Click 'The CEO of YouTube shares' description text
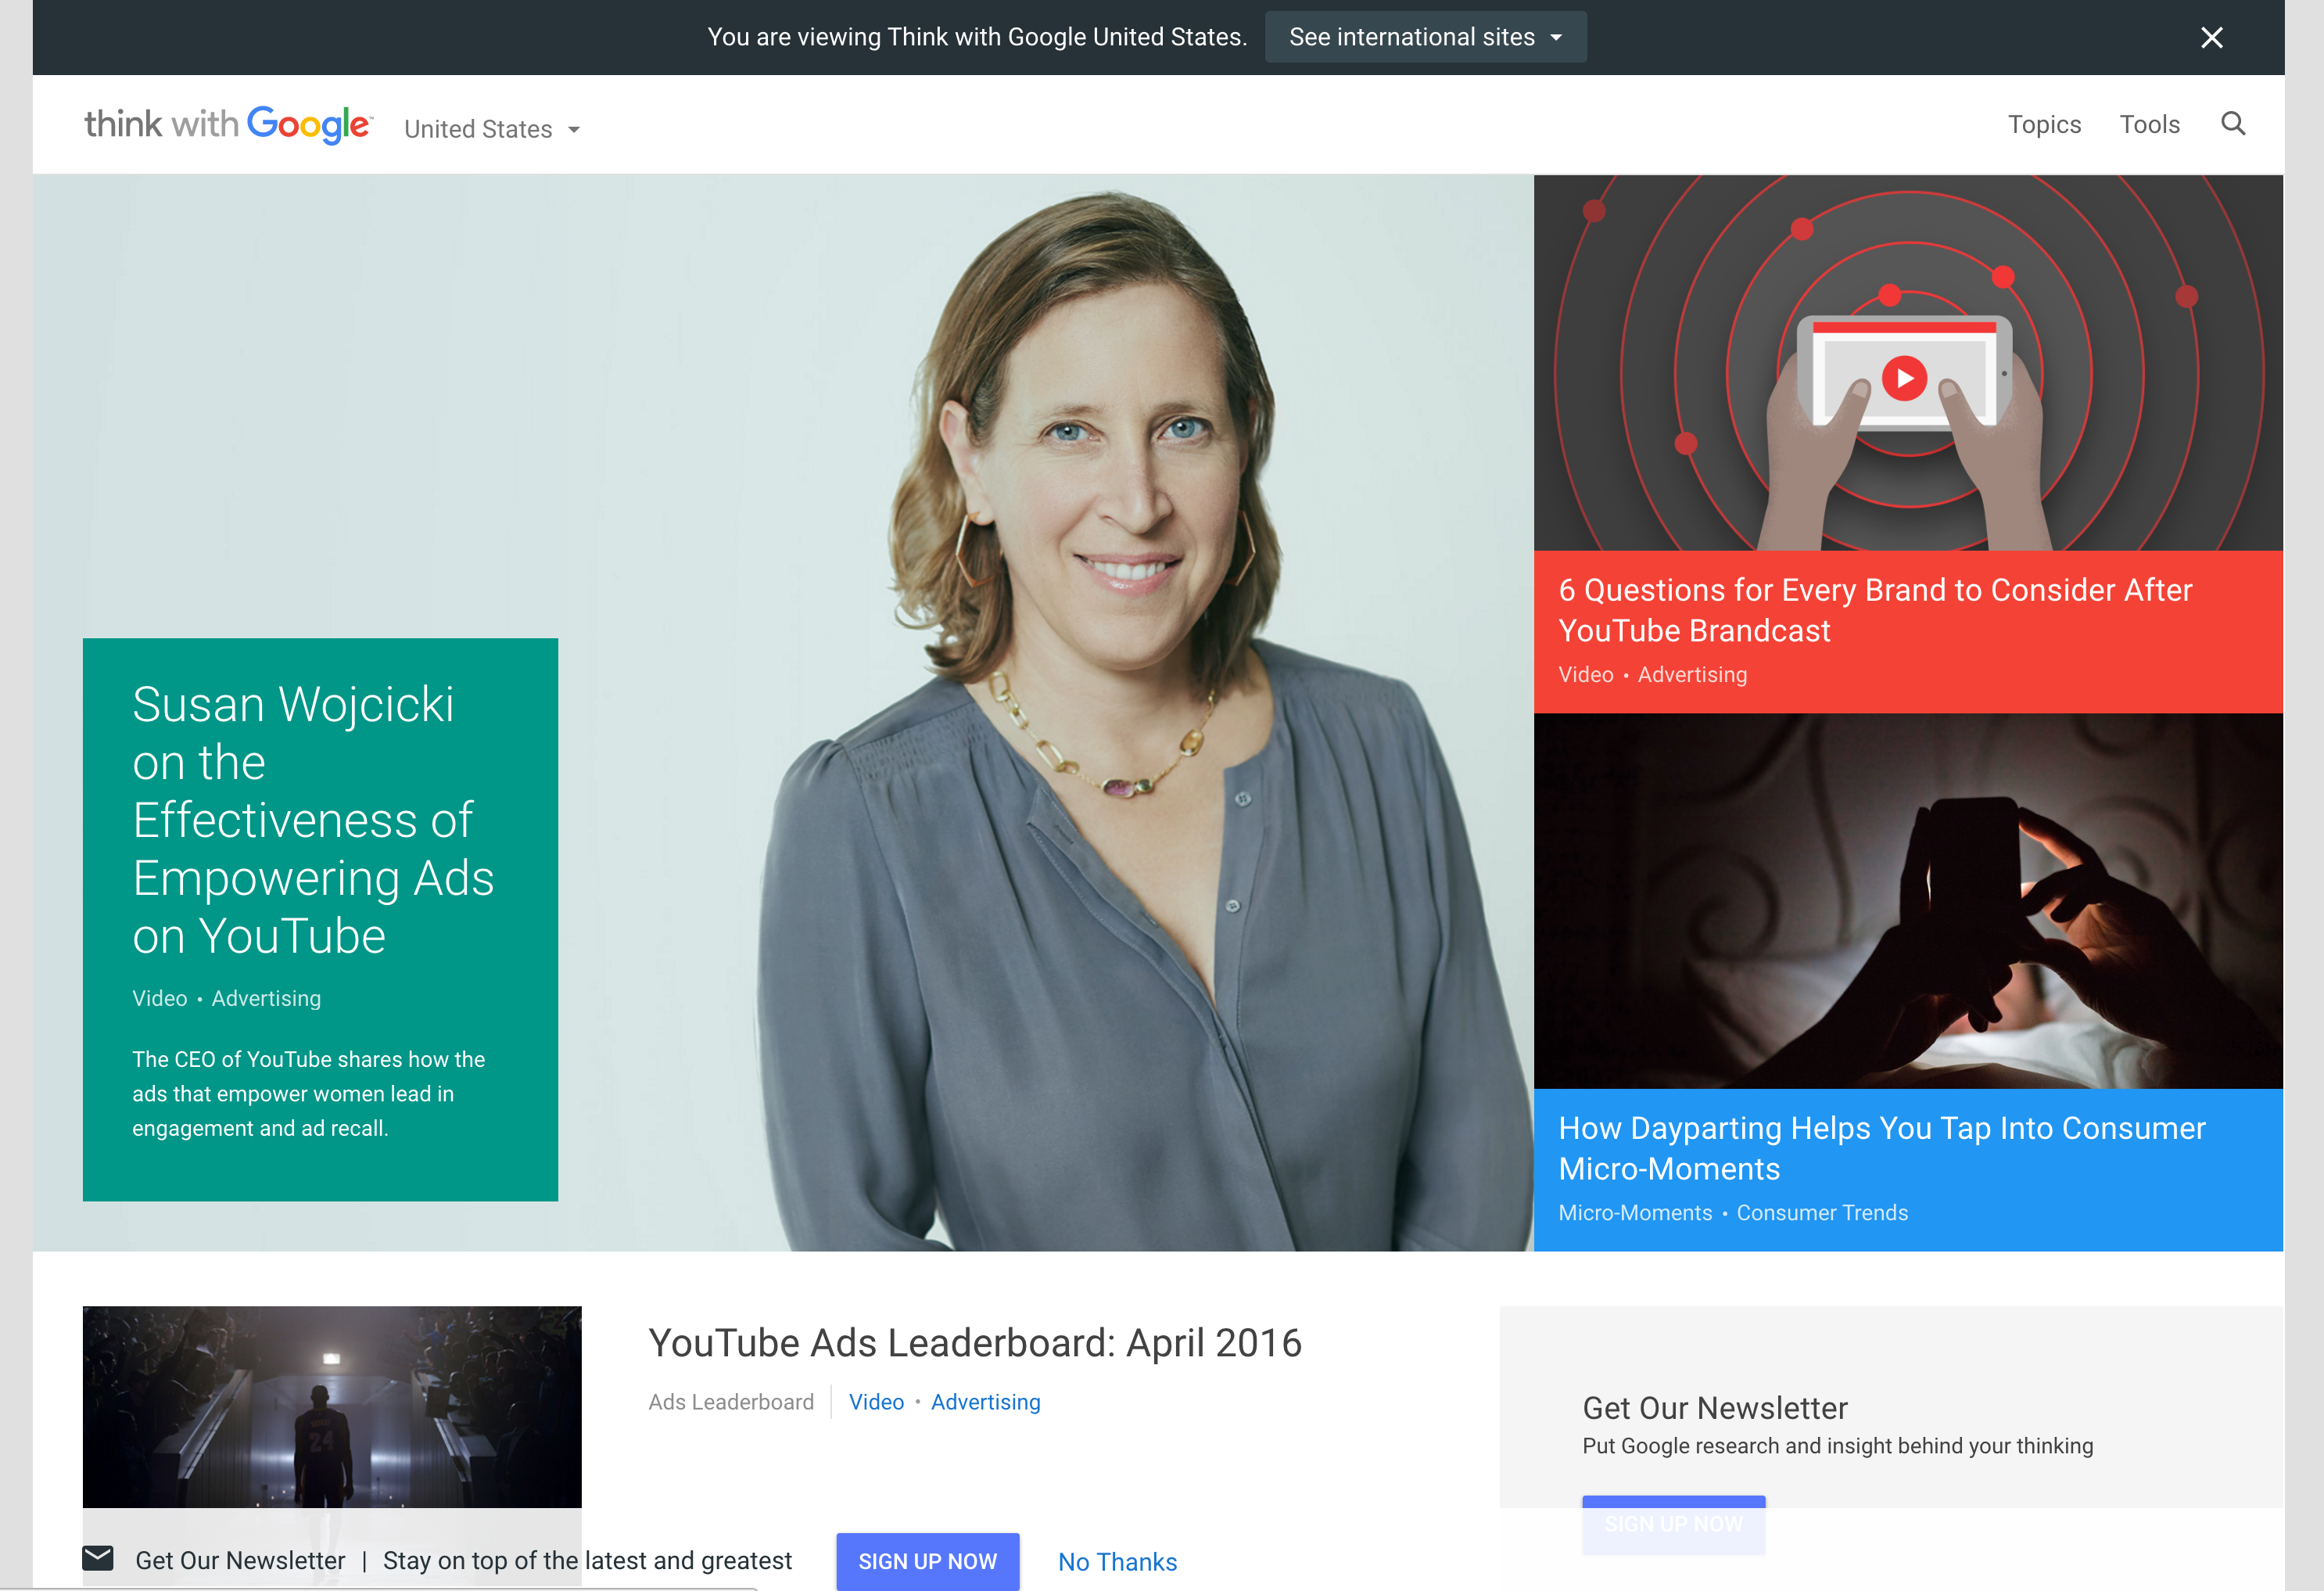This screenshot has width=2324, height=1591. tap(308, 1094)
